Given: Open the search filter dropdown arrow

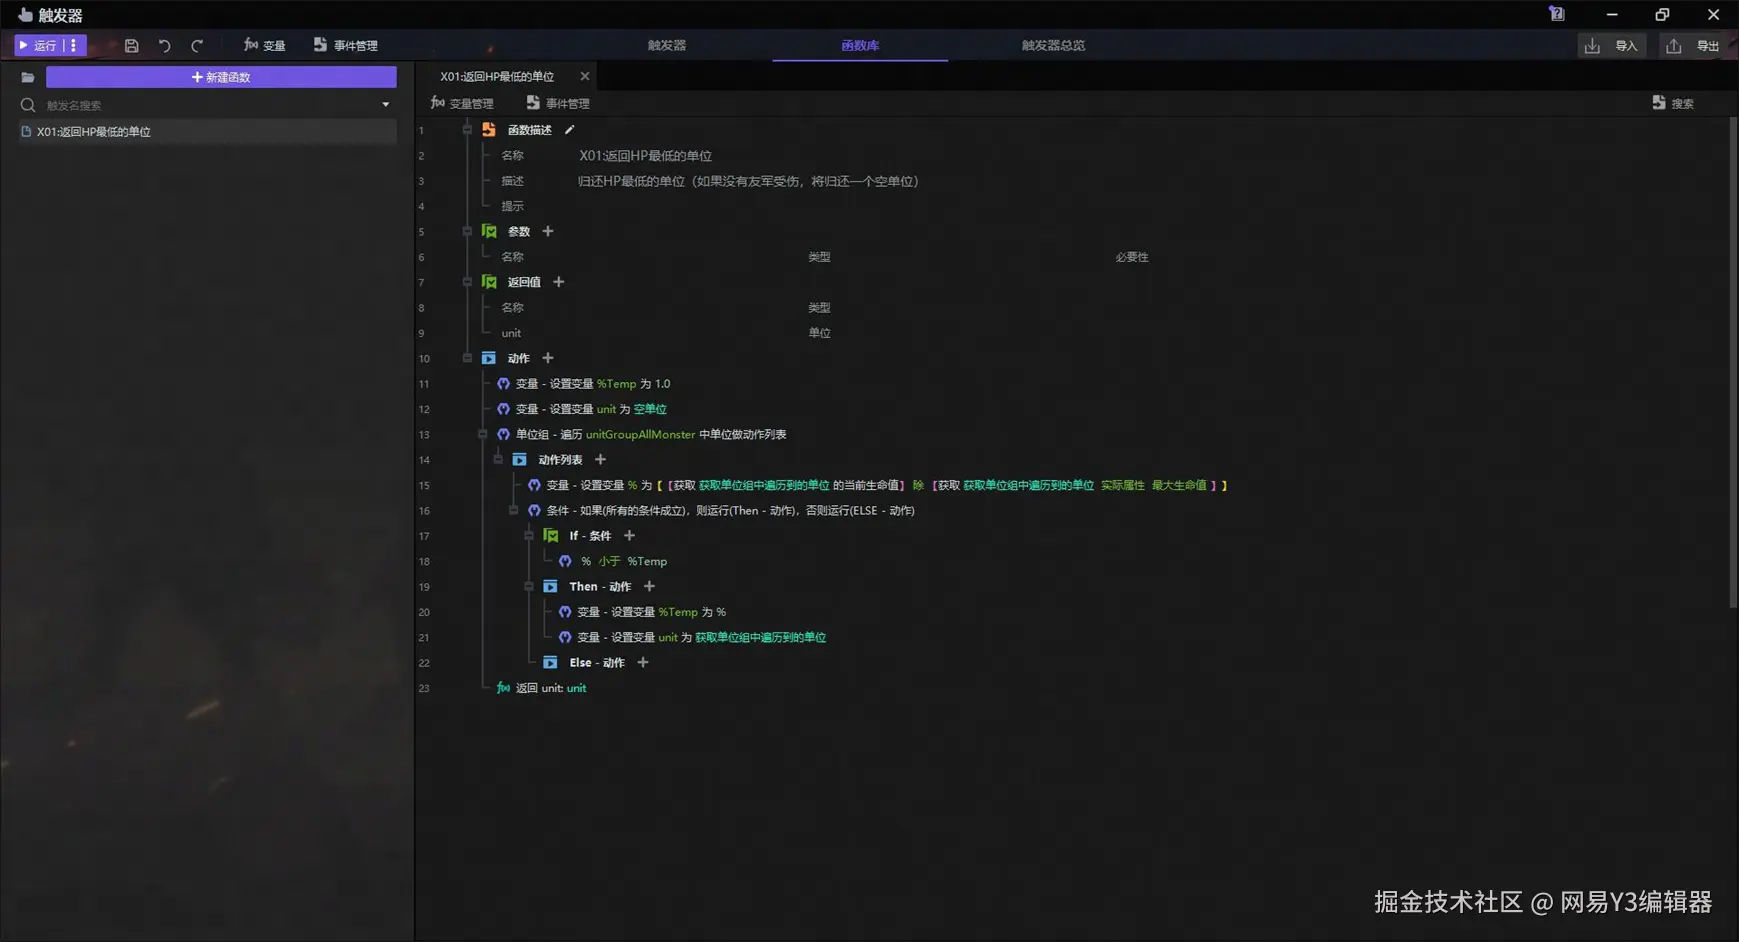Looking at the screenshot, I should point(386,105).
